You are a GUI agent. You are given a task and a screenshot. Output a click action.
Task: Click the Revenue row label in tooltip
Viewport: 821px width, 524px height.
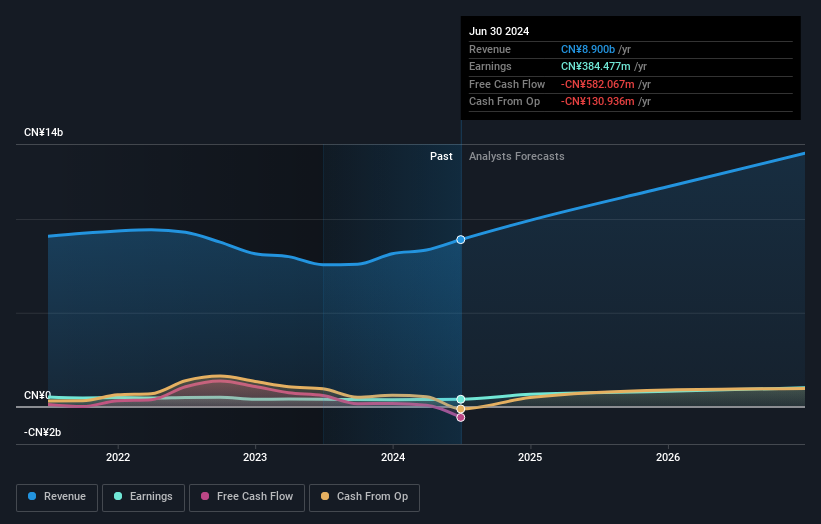click(490, 49)
